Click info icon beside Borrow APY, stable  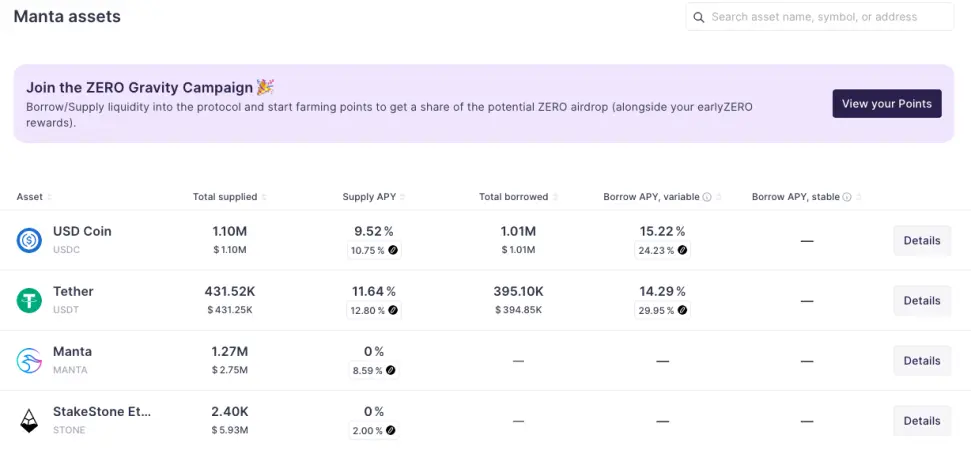(x=847, y=197)
